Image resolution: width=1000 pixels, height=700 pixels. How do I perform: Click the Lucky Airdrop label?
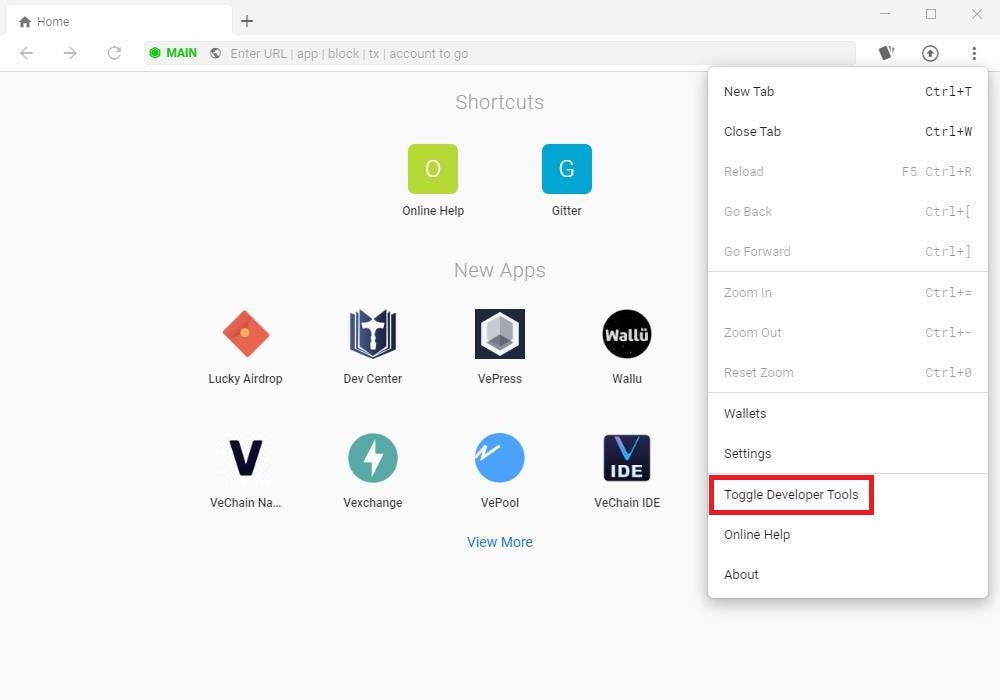pos(246,379)
